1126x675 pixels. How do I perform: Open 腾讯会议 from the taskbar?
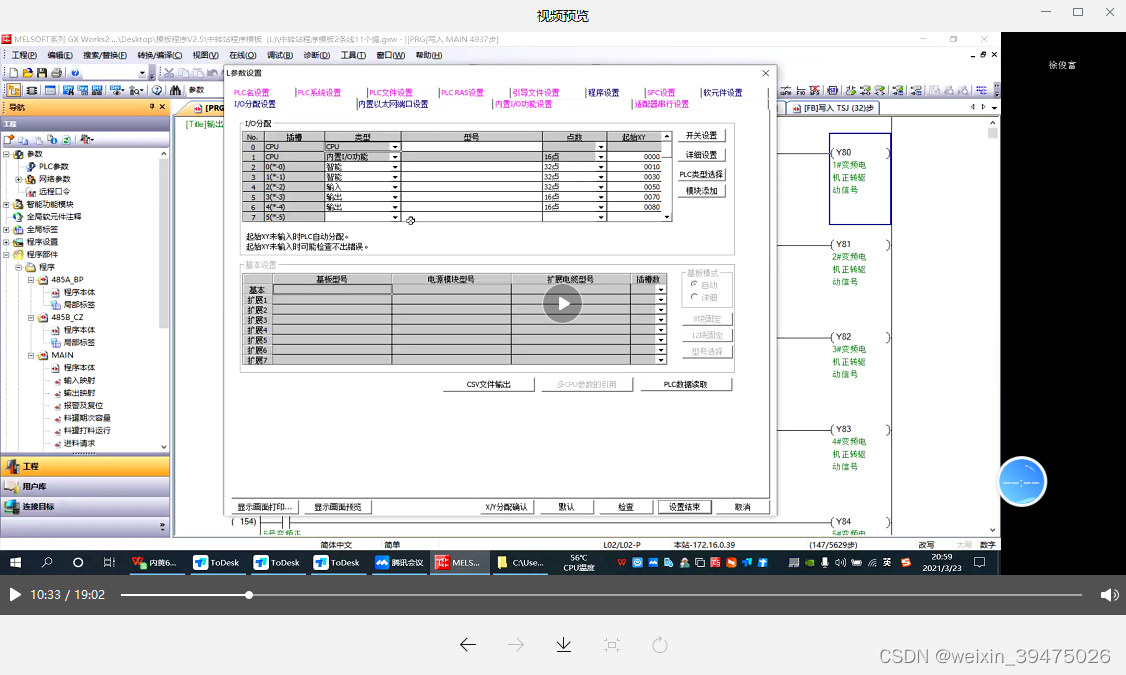[399, 562]
